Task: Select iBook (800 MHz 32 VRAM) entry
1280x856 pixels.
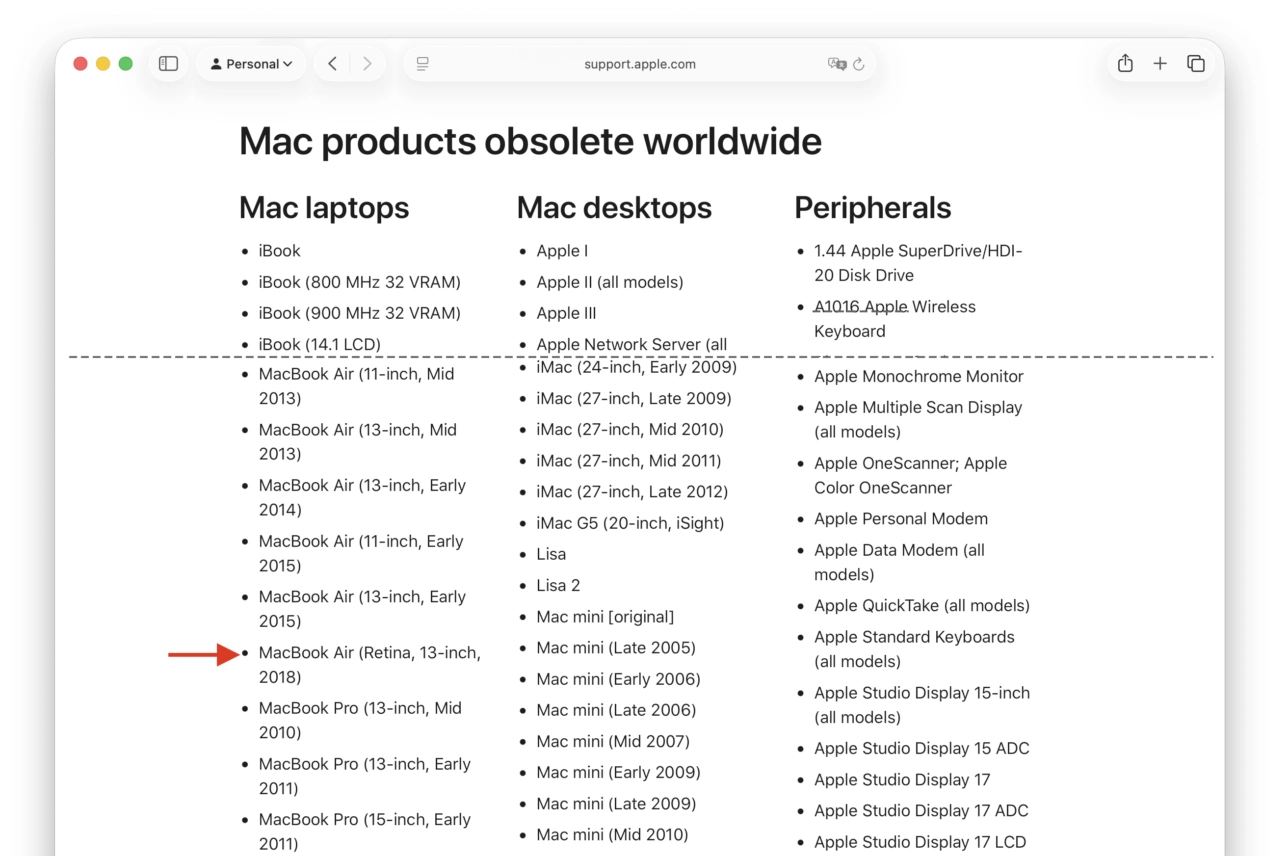Action: pos(360,282)
